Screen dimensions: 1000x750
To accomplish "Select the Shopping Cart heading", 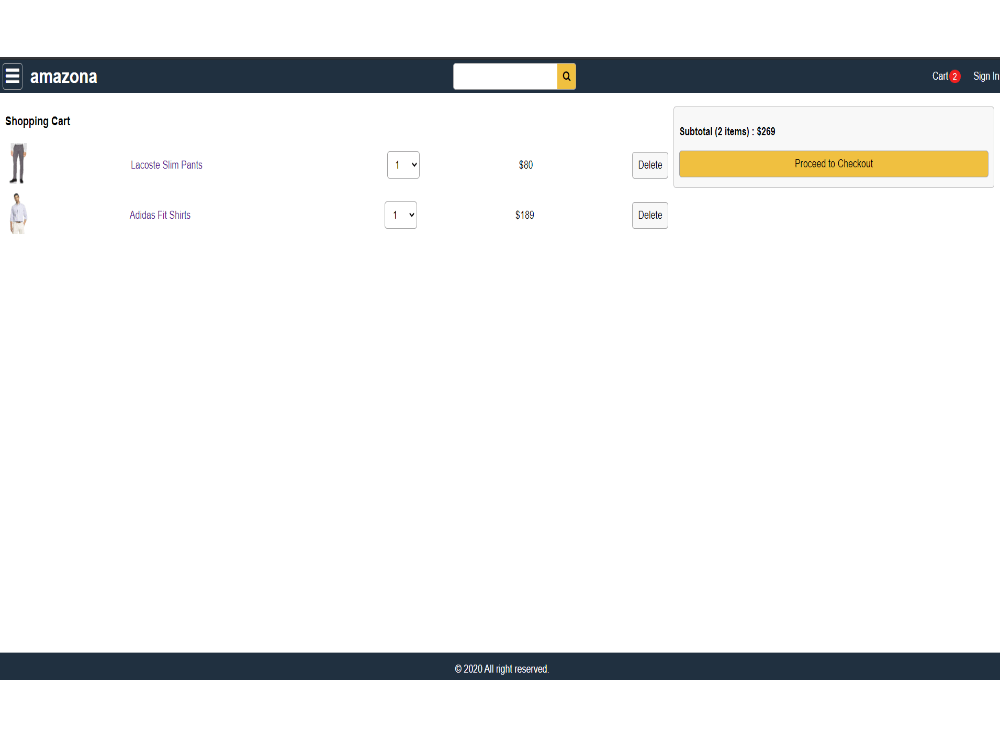I will click(37, 121).
